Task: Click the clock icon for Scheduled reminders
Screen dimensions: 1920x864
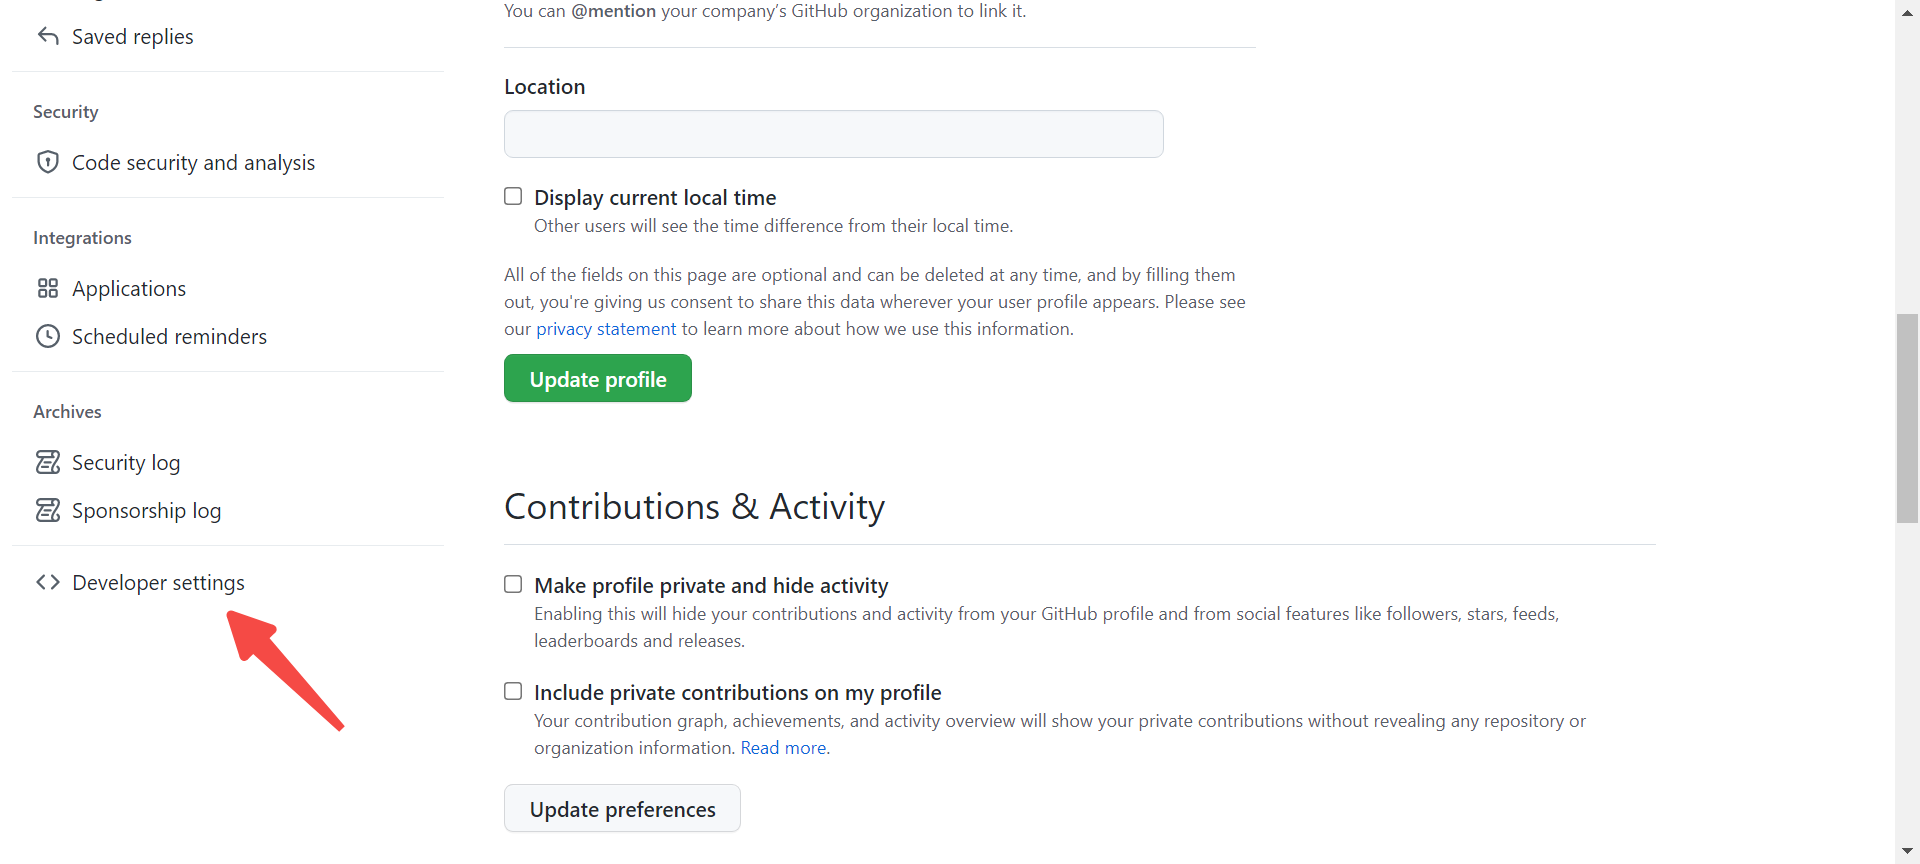Action: [48, 336]
